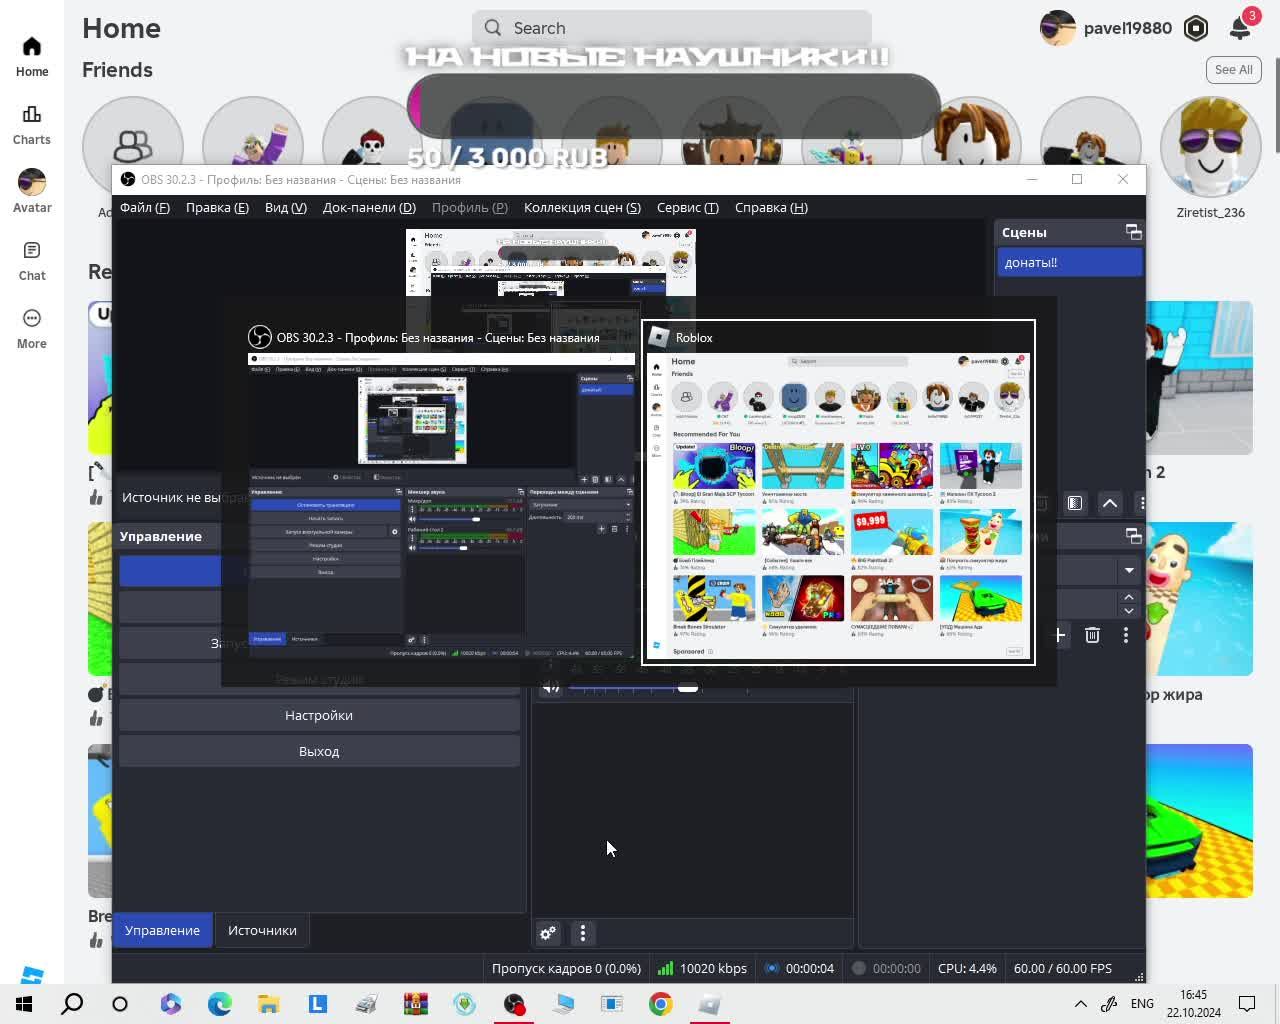This screenshot has height=1024, width=1280.
Task: Click See All friends button
Action: click(x=1233, y=70)
